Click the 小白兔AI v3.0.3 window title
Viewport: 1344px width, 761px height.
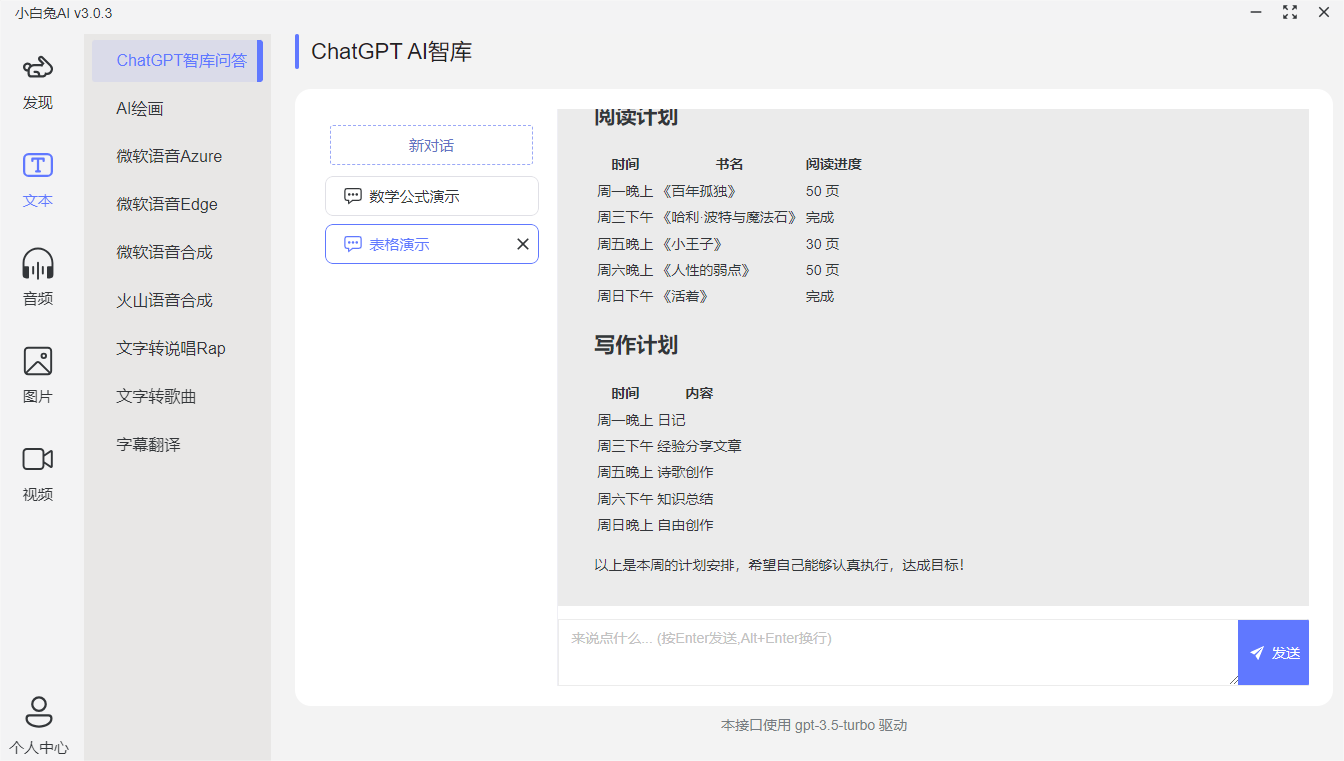63,13
